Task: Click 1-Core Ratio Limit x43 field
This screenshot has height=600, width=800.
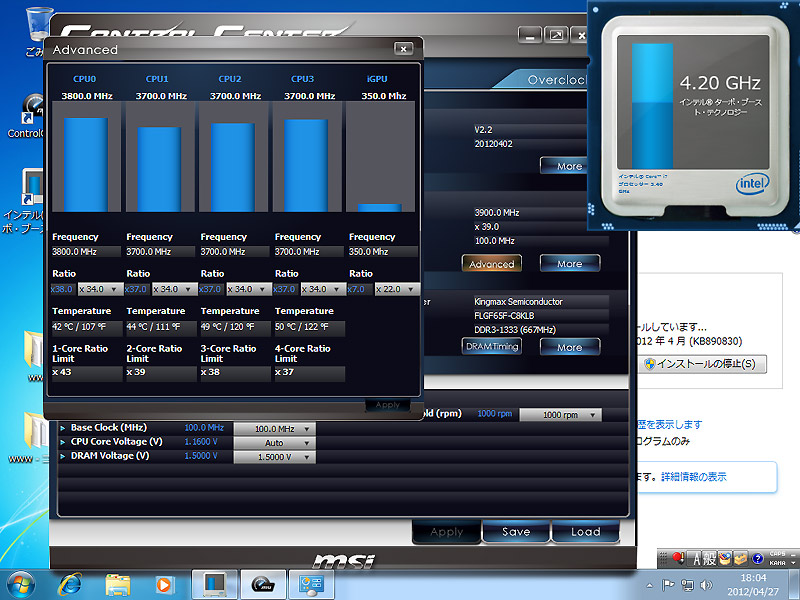Action: tap(87, 372)
